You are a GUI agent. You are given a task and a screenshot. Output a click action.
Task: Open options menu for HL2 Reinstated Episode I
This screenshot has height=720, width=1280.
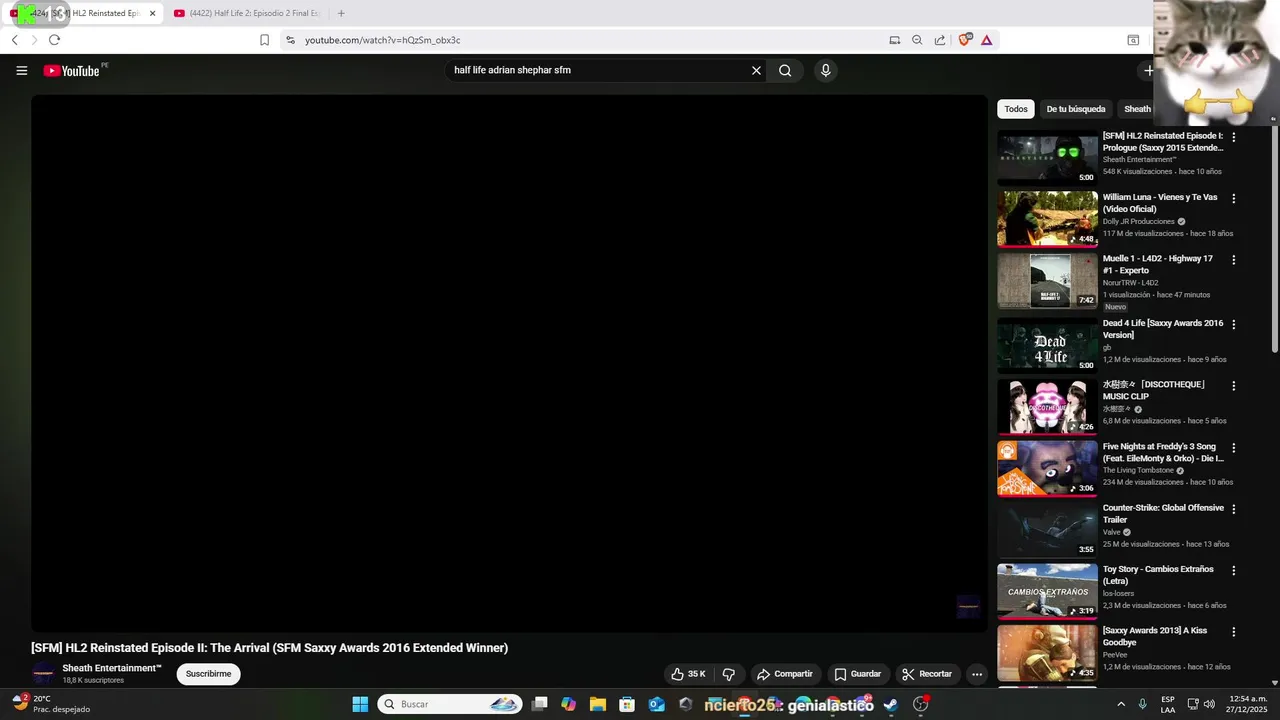pyautogui.click(x=1233, y=137)
